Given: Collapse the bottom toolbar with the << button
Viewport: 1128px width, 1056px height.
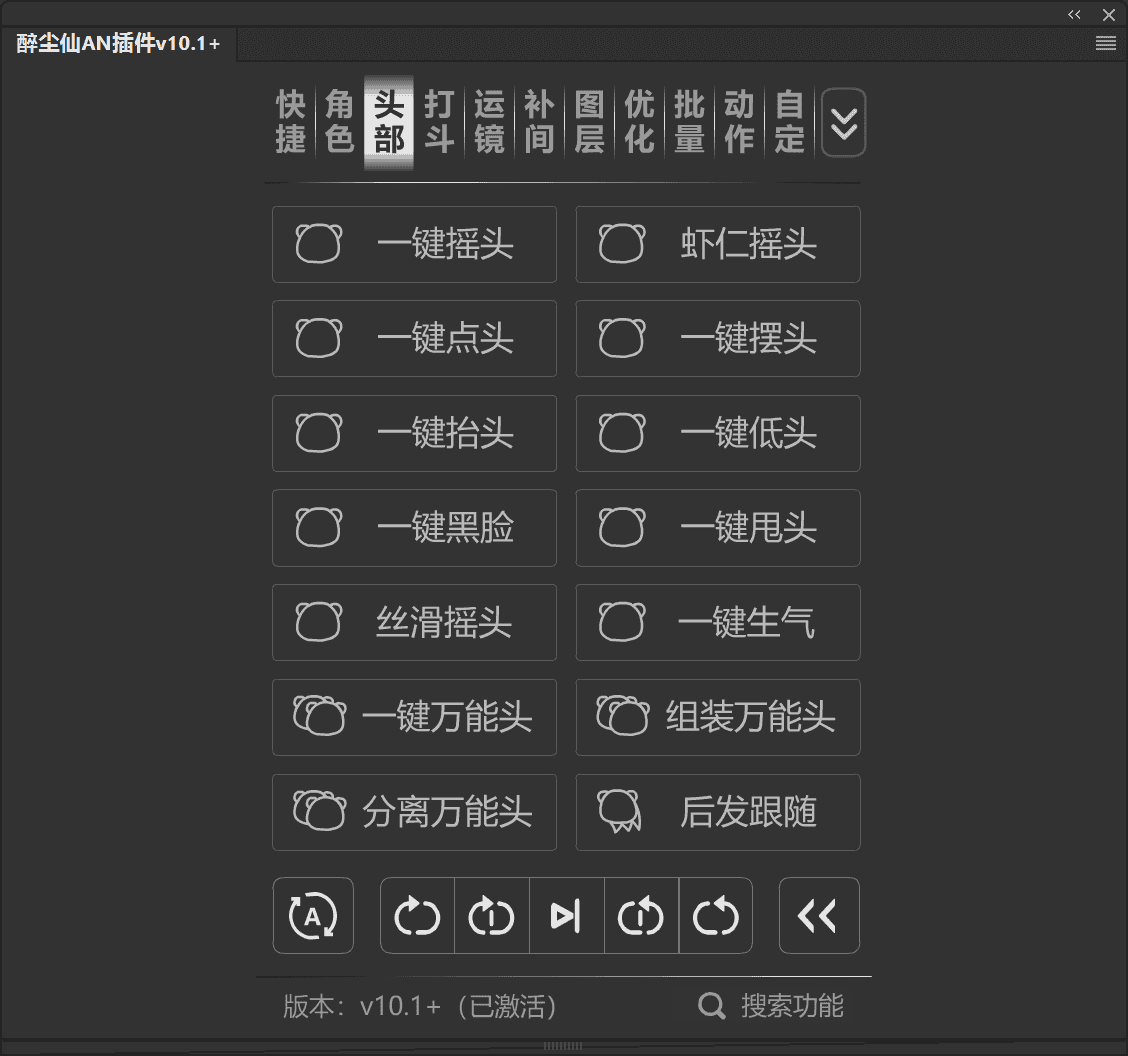Looking at the screenshot, I should (x=819, y=915).
